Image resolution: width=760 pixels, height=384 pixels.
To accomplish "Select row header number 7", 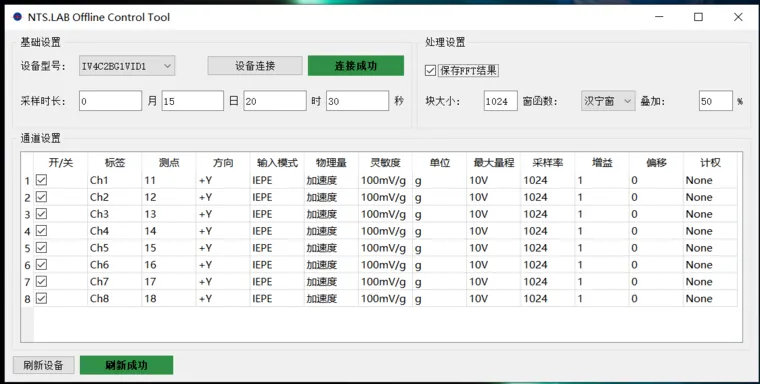I will click(27, 282).
